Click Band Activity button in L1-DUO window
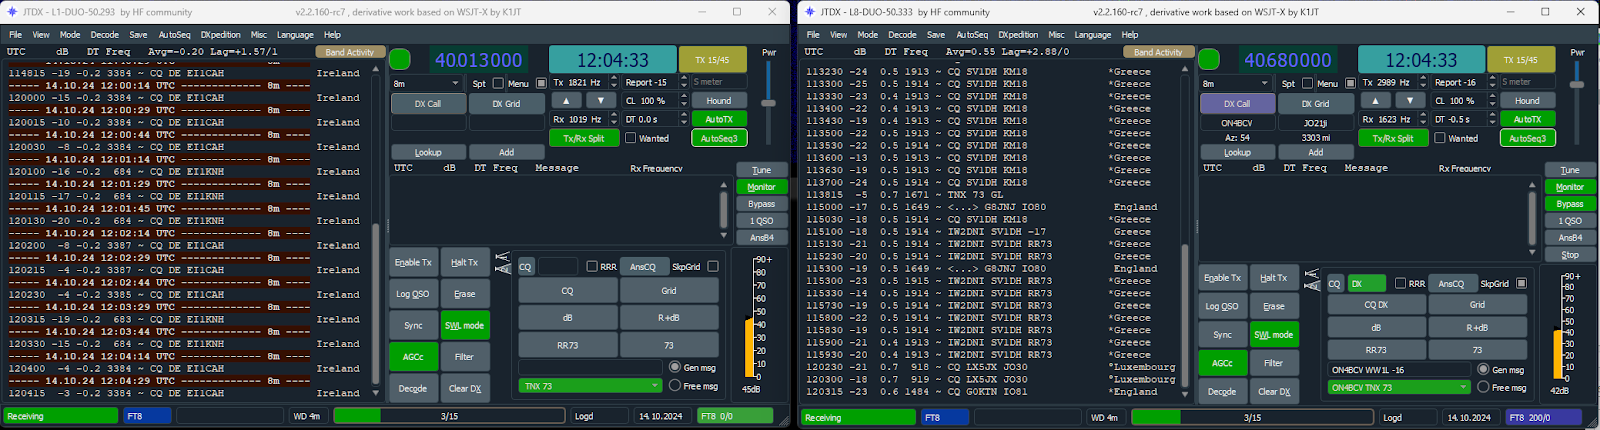This screenshot has width=1600, height=430. click(x=350, y=52)
